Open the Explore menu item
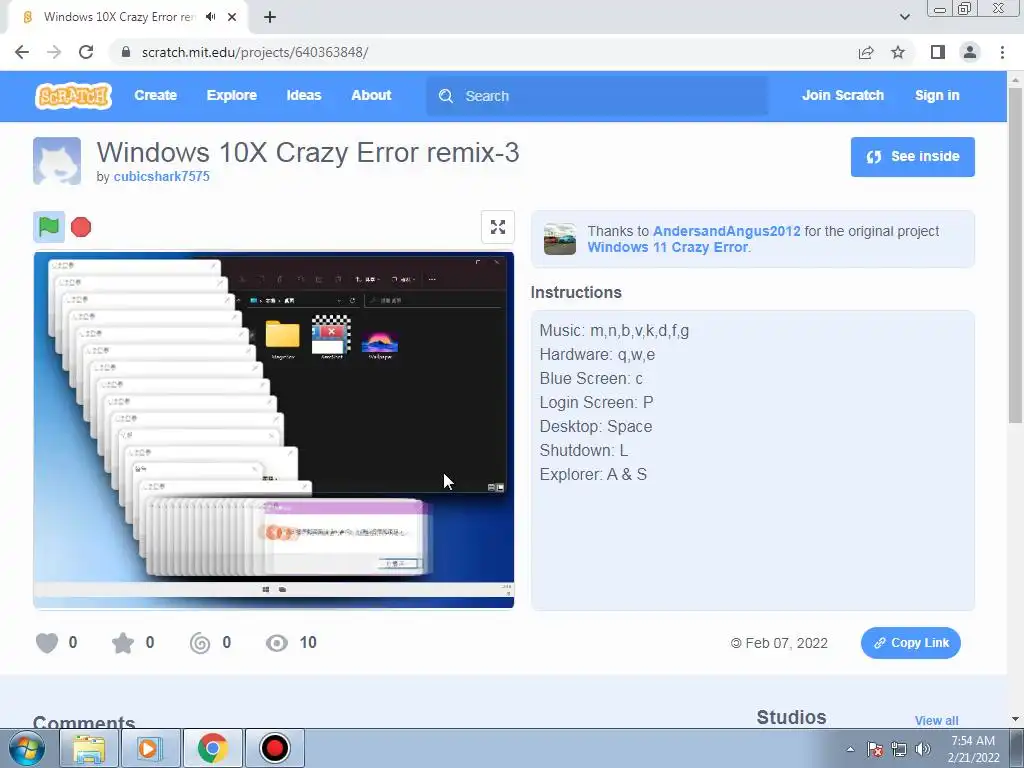 click(232, 95)
